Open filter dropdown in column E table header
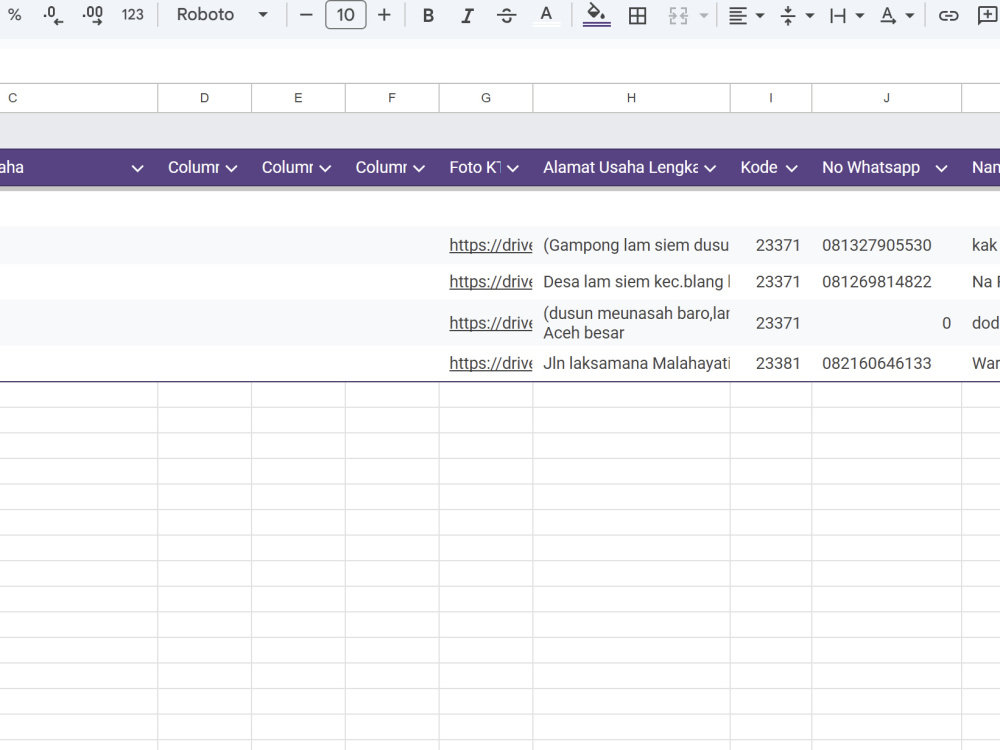 pyautogui.click(x=325, y=168)
